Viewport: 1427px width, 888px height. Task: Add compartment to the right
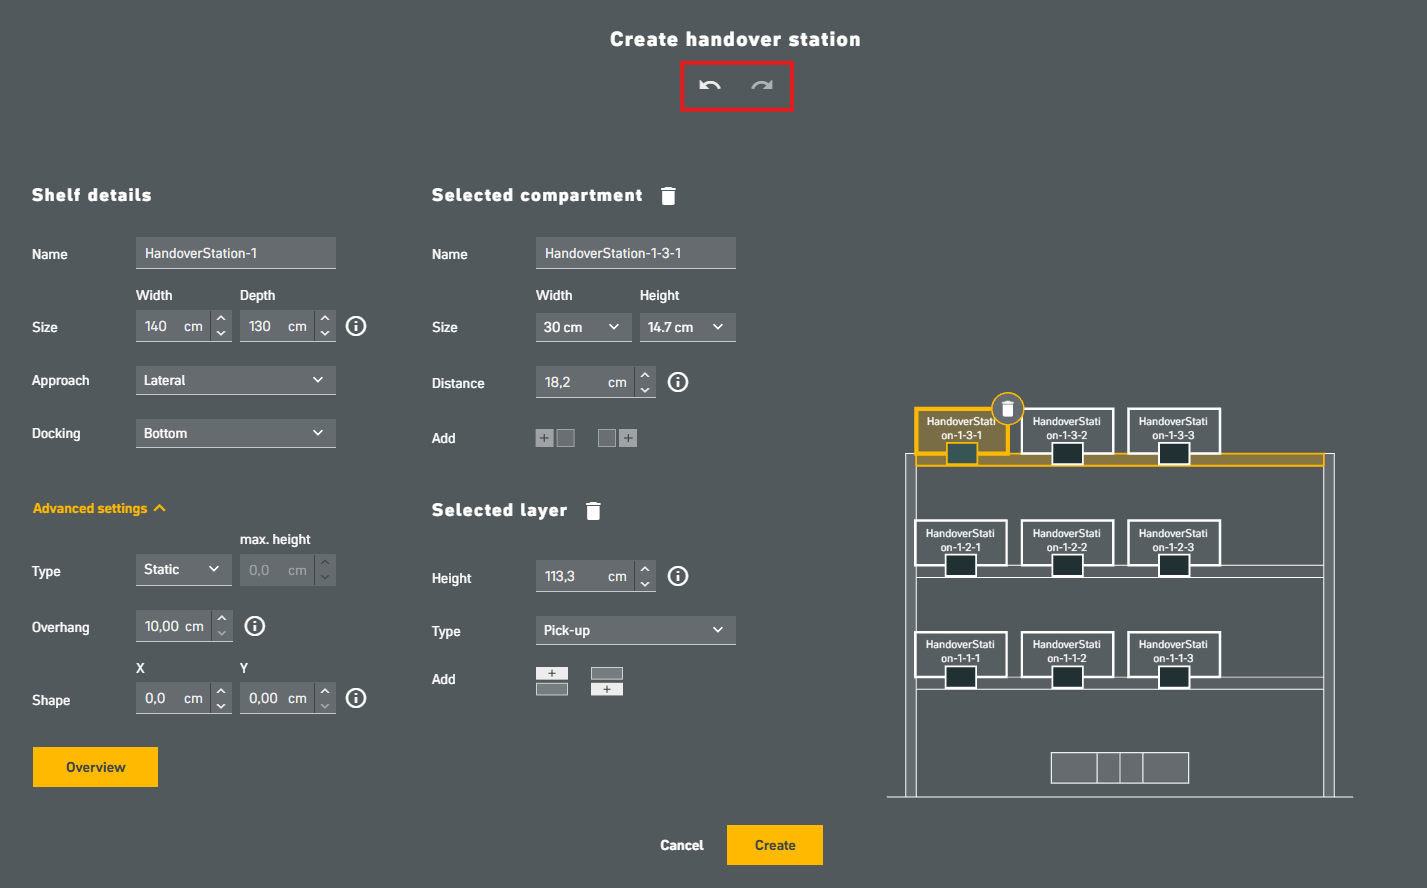[x=617, y=438]
